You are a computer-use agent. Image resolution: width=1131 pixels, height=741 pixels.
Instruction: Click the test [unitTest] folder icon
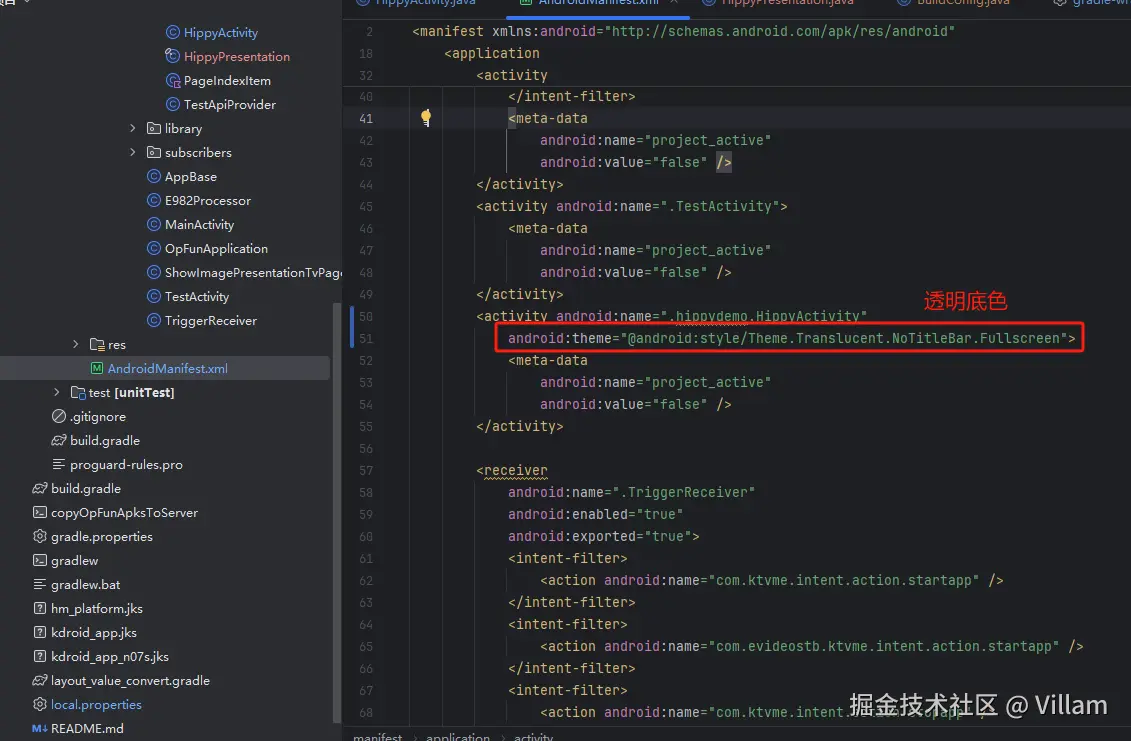pos(78,393)
